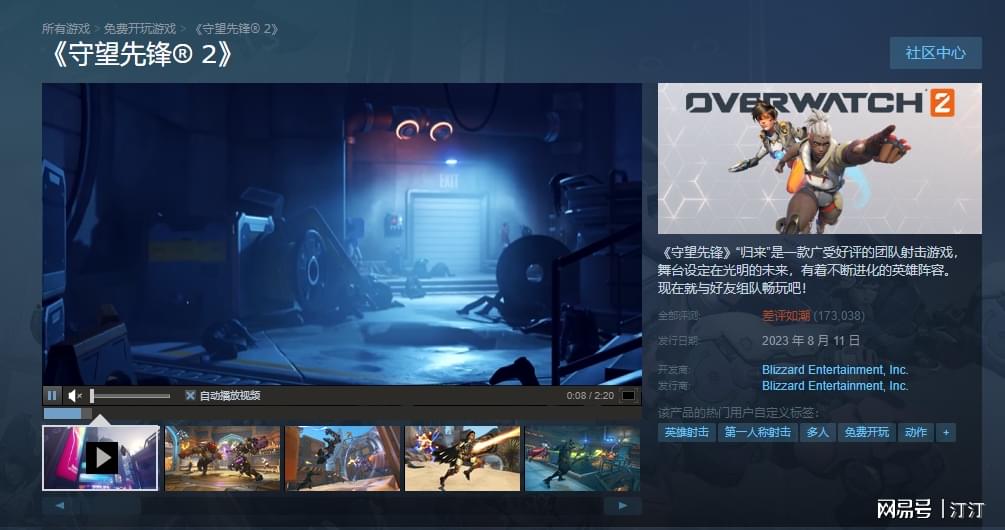Image resolution: width=1005 pixels, height=530 pixels.
Task: Go to 所有游戏 breadcrumb link
Action: (x=66, y=29)
